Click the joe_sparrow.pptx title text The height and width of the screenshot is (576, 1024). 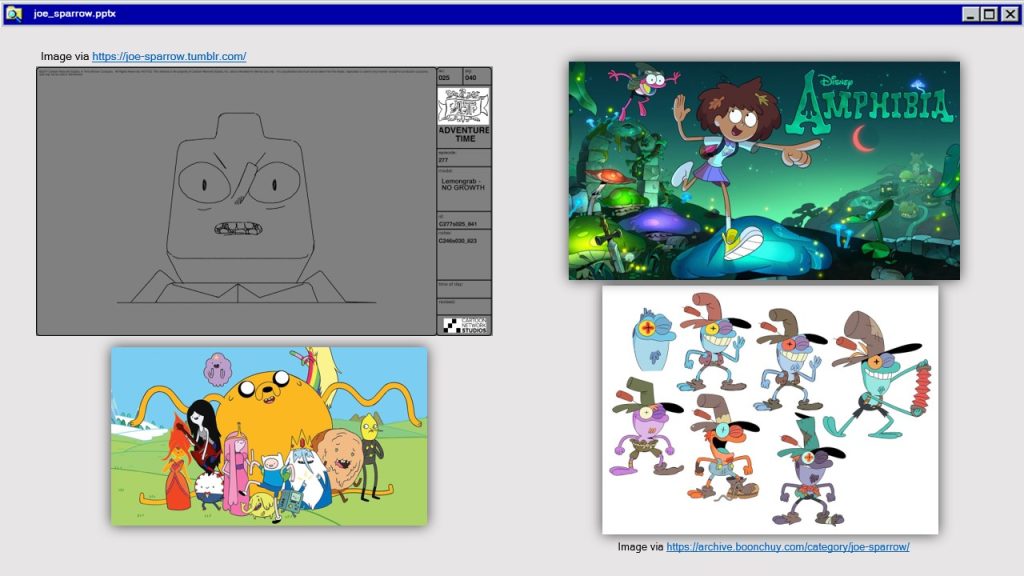click(x=74, y=14)
